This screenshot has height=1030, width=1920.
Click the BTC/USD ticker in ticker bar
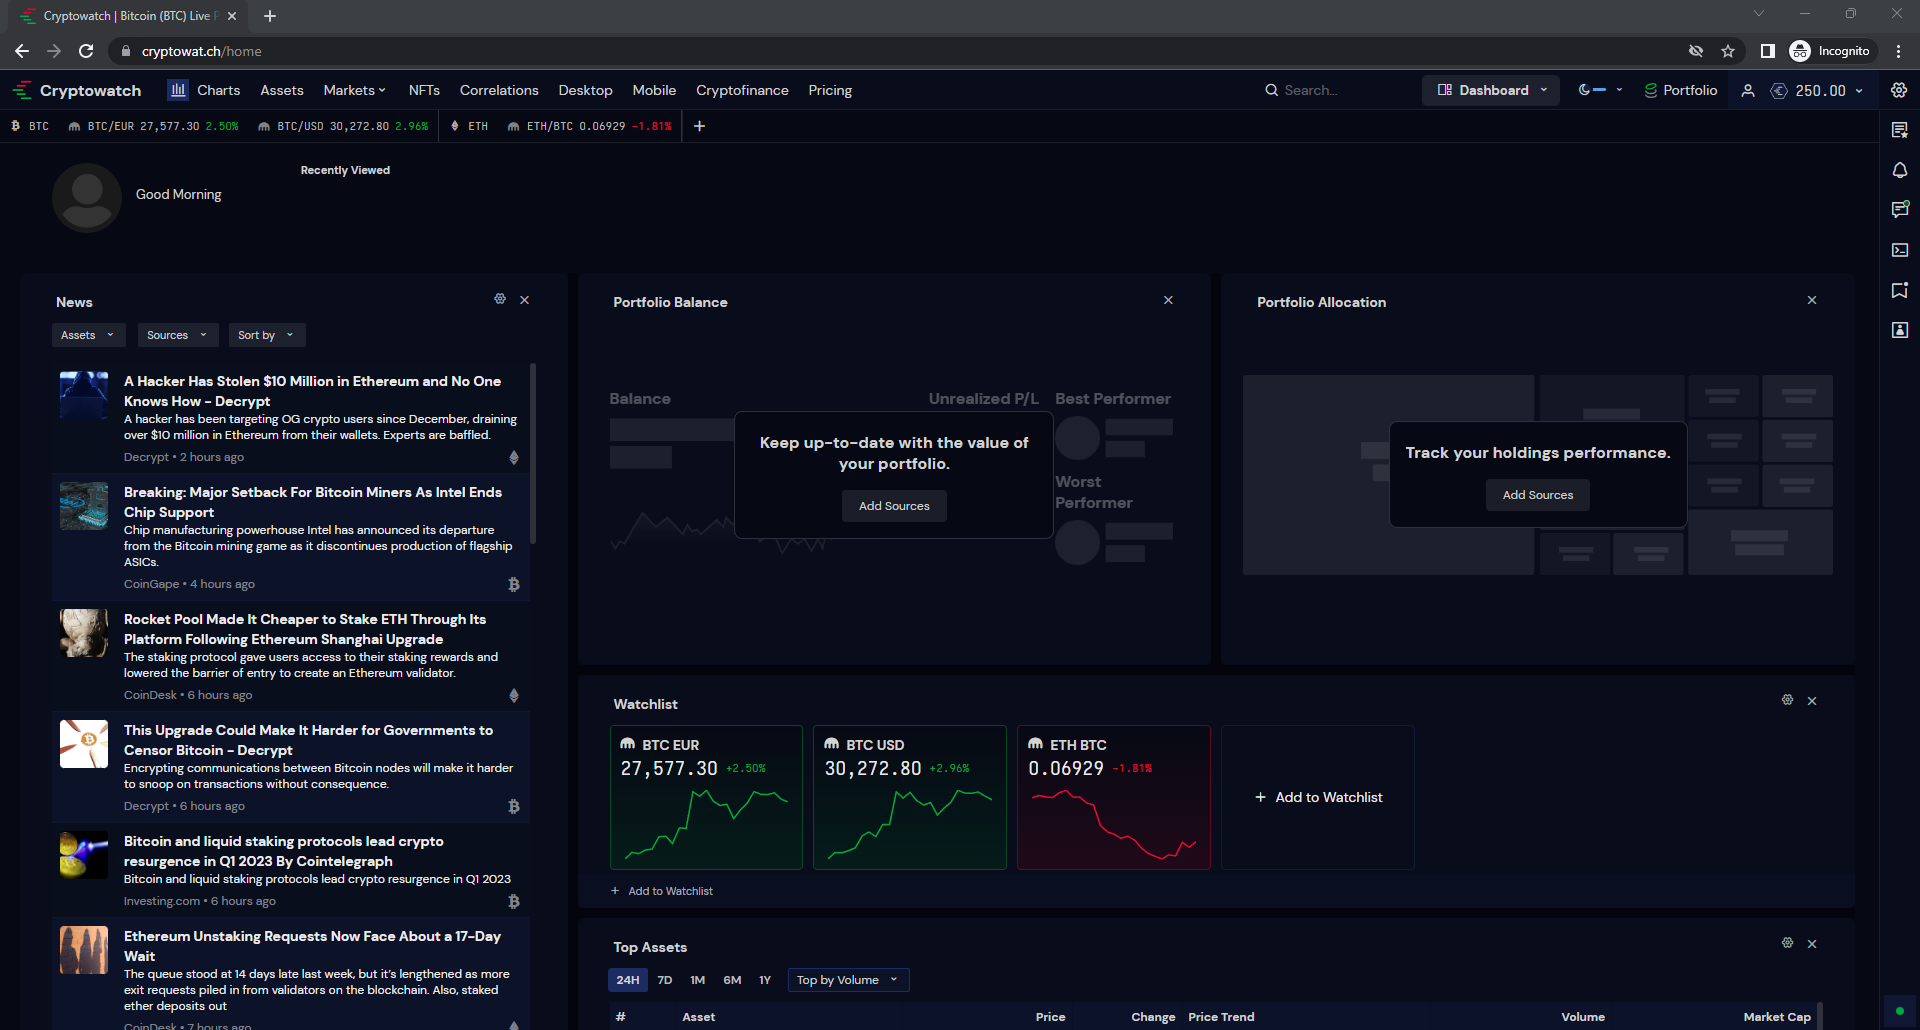tap(343, 126)
